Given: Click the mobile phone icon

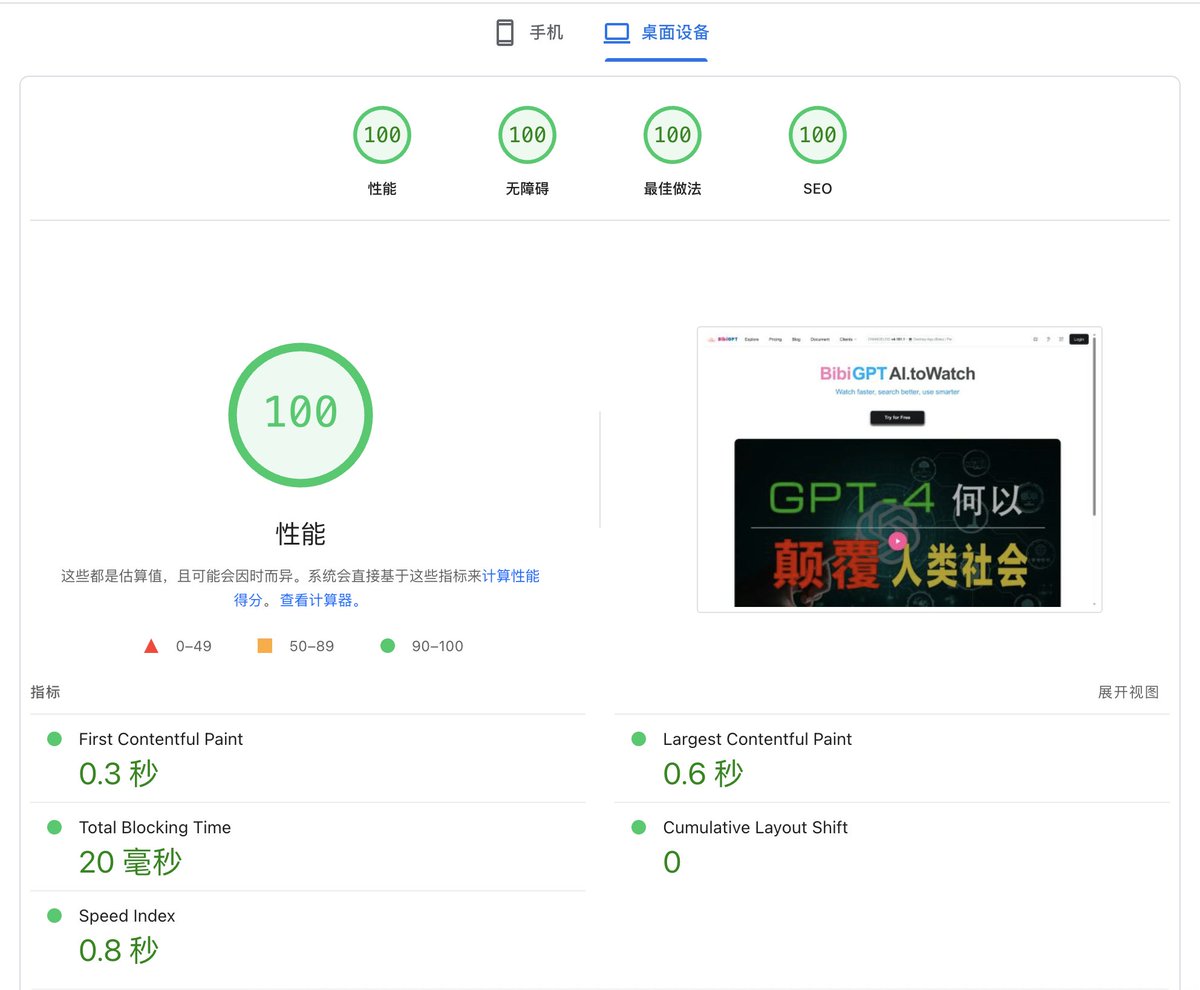Looking at the screenshot, I should coord(505,33).
